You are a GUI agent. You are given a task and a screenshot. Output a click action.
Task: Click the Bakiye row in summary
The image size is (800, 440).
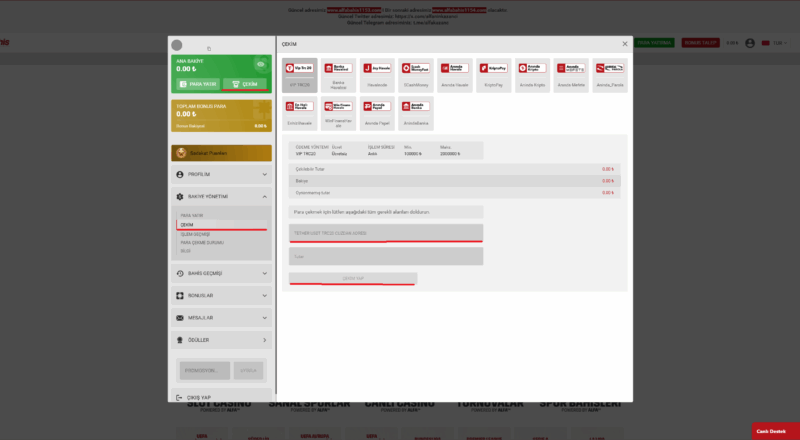(x=455, y=181)
